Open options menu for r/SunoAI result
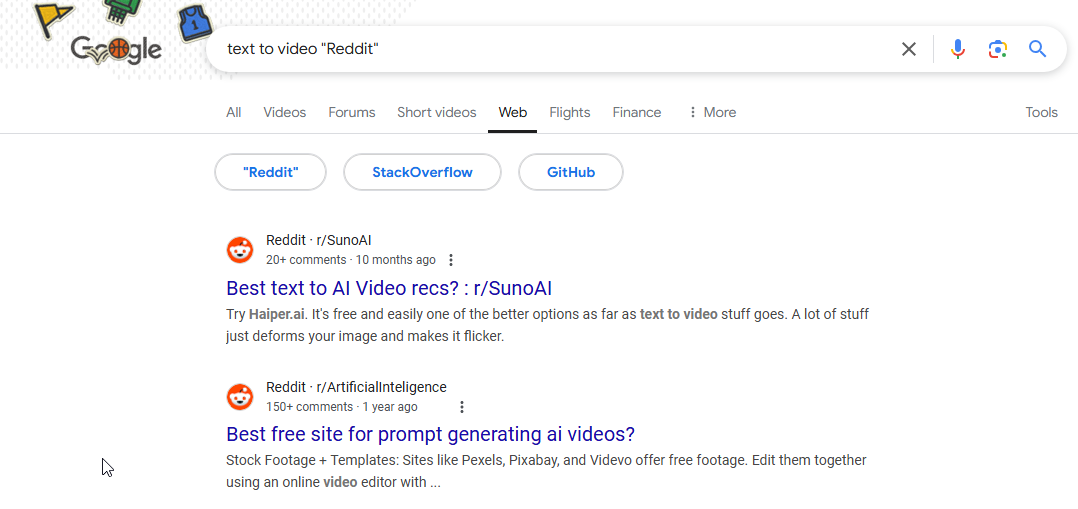 point(451,260)
